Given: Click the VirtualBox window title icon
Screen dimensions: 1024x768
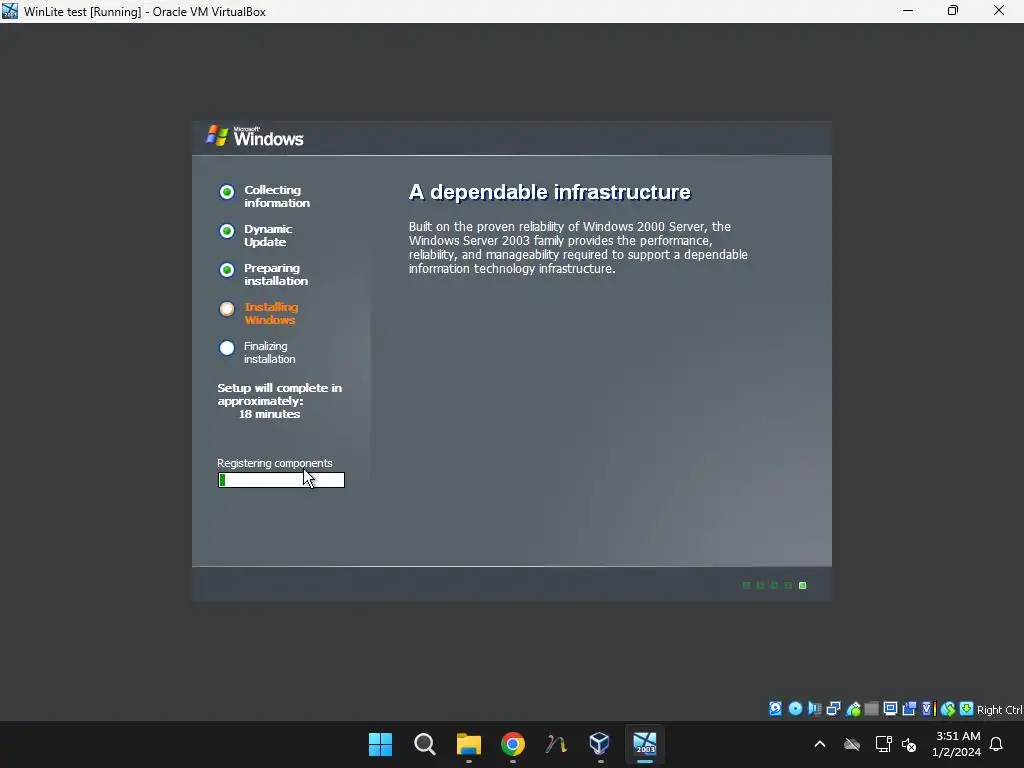Looking at the screenshot, I should point(10,11).
